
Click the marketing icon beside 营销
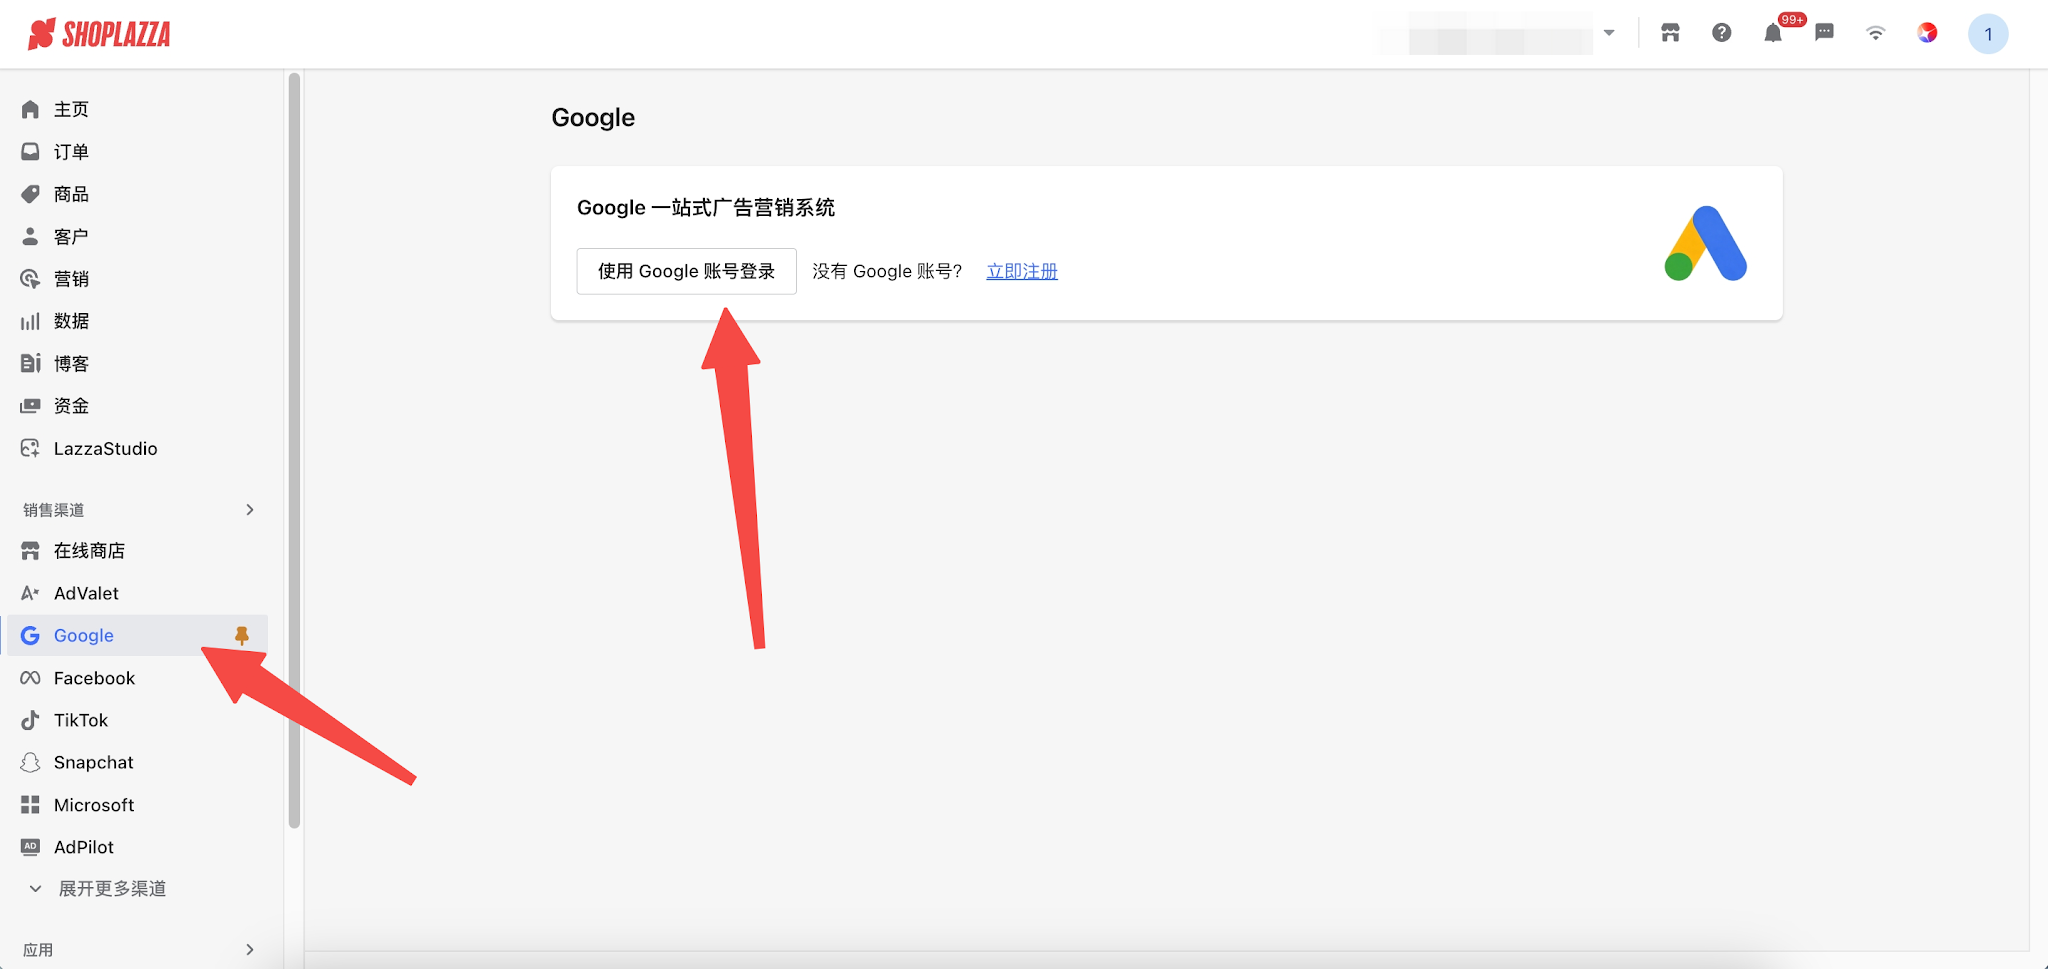pos(30,278)
